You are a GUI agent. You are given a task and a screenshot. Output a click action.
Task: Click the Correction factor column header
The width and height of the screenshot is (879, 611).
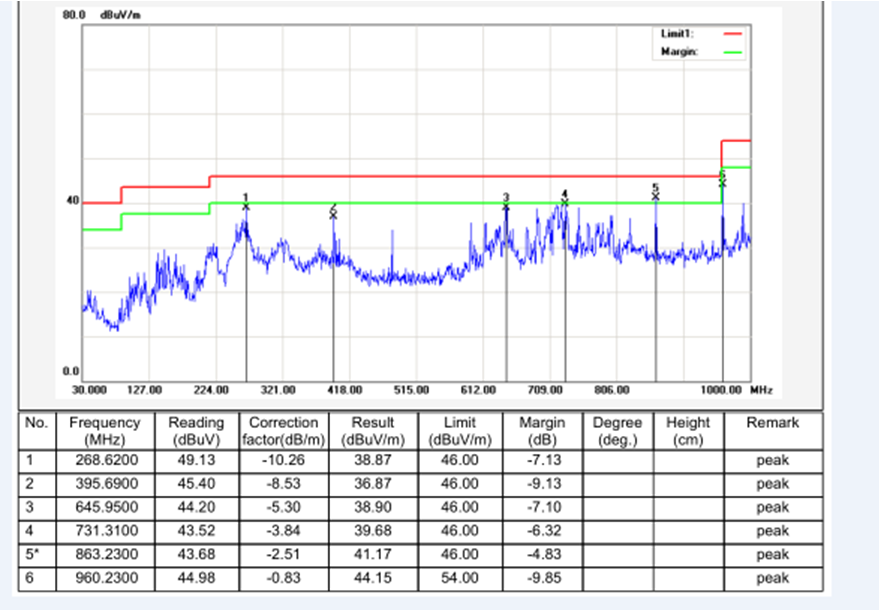click(x=283, y=431)
